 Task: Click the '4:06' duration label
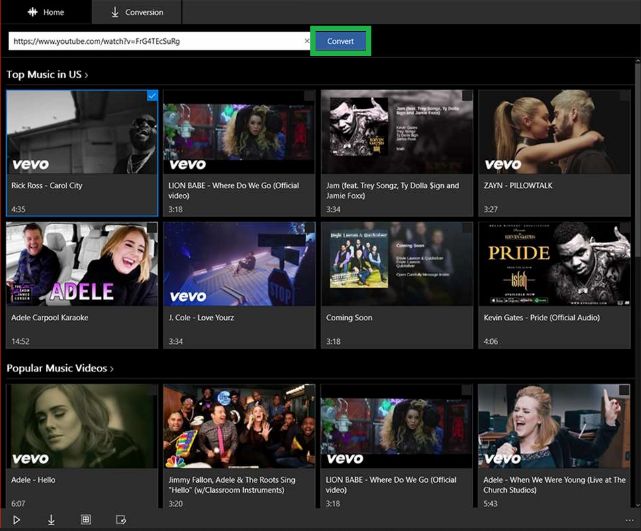pyautogui.click(x=491, y=341)
